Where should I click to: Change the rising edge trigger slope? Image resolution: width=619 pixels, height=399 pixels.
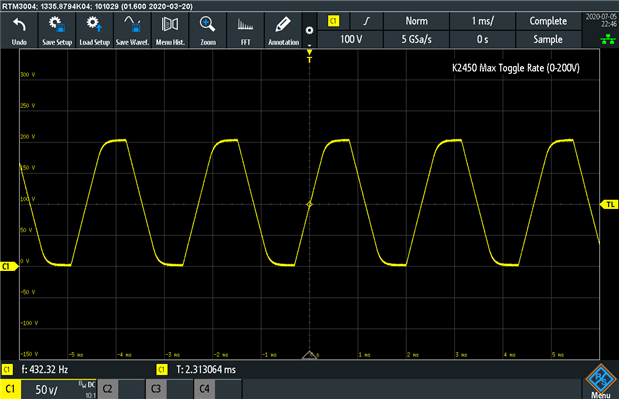[x=367, y=21]
